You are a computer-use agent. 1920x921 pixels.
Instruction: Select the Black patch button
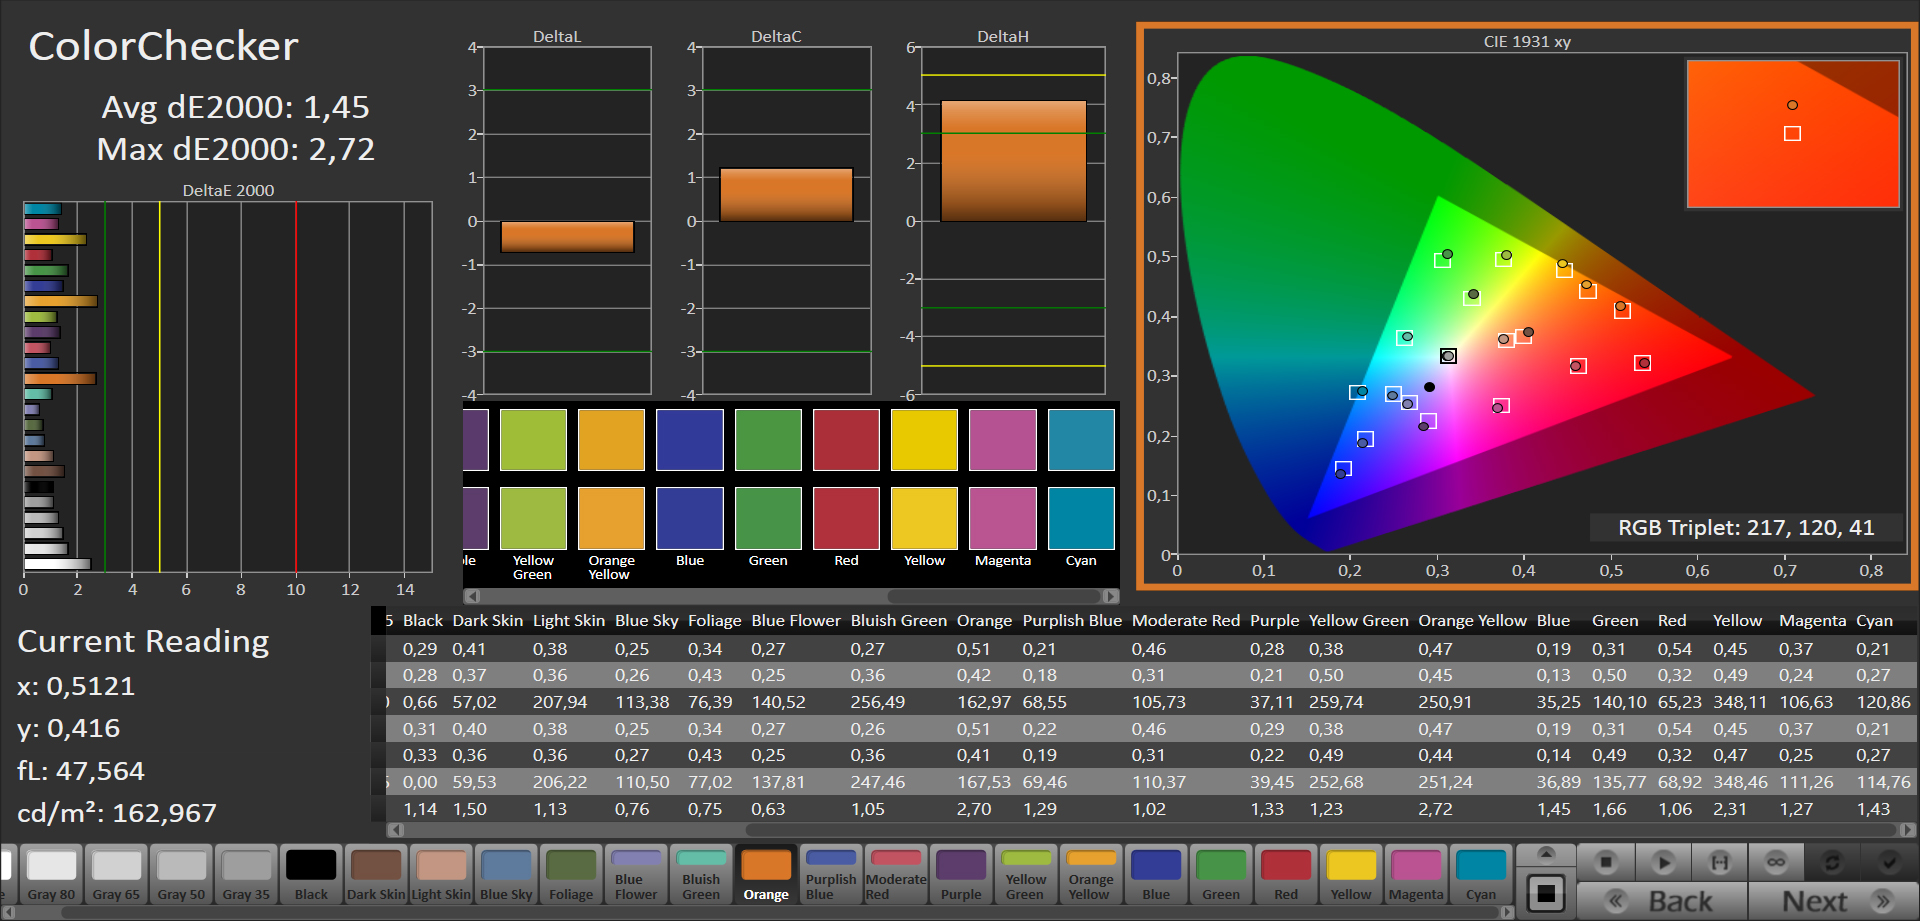point(311,875)
